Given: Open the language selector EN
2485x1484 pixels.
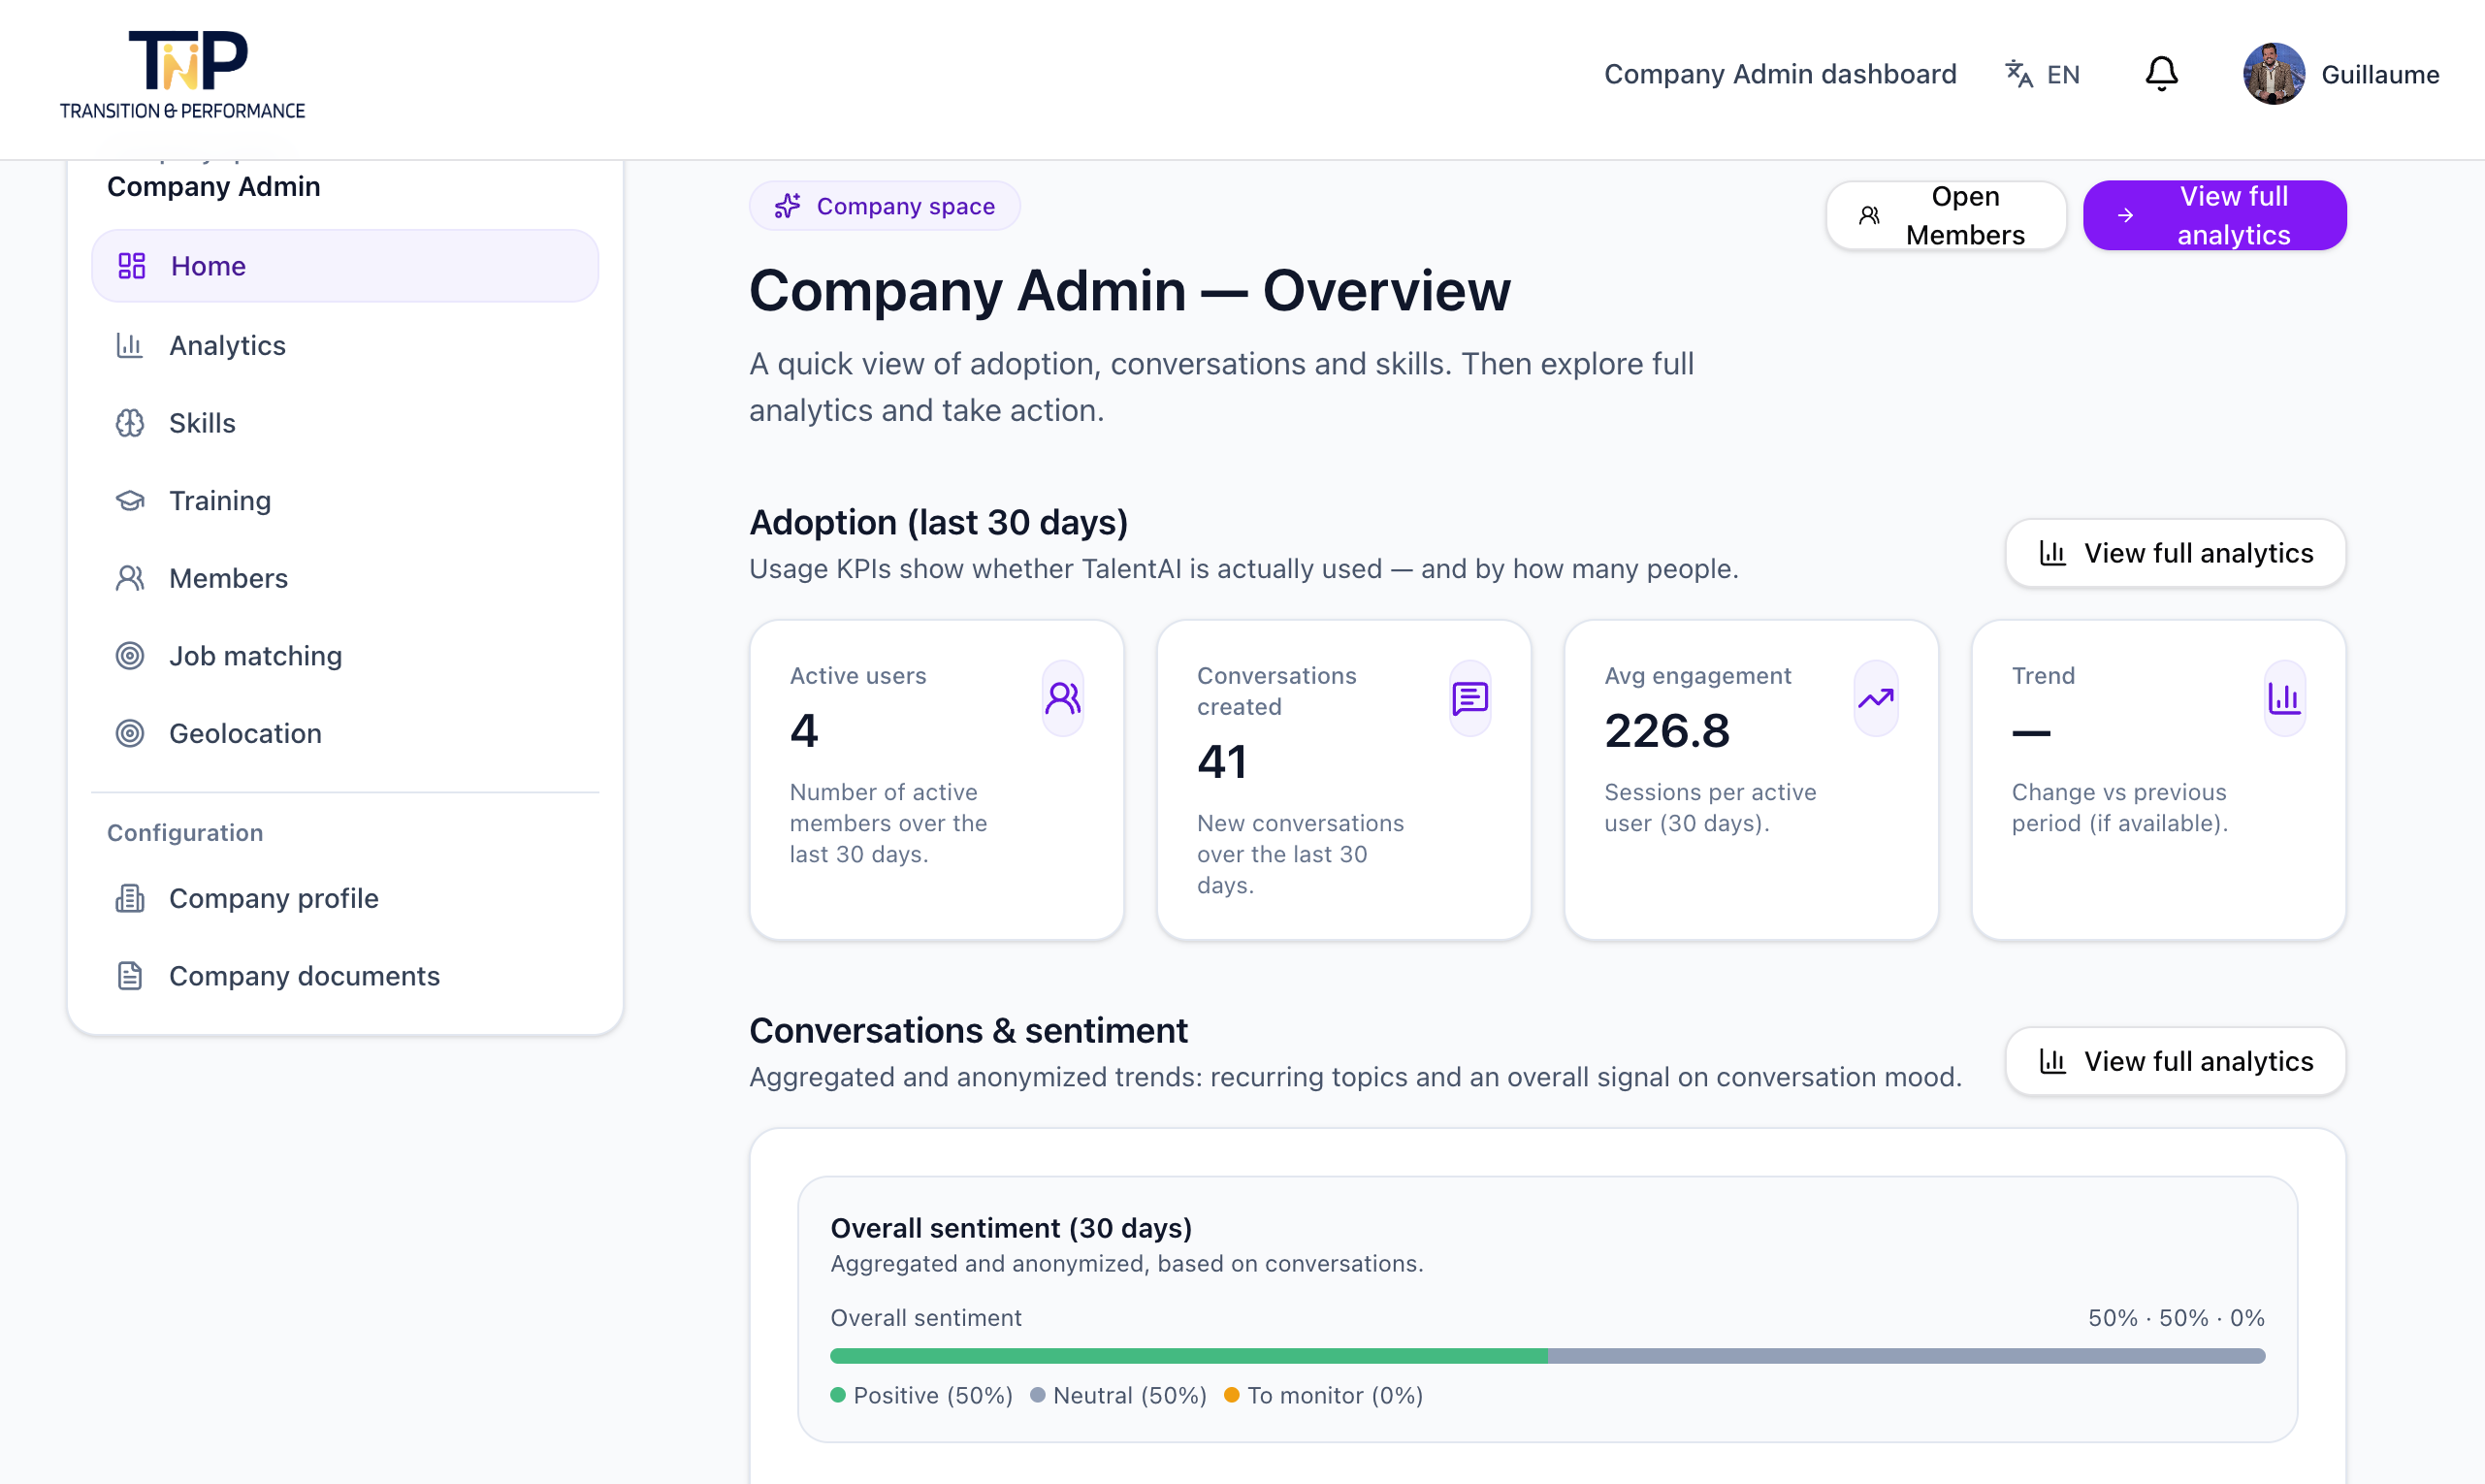Looking at the screenshot, I should (x=2042, y=74).
